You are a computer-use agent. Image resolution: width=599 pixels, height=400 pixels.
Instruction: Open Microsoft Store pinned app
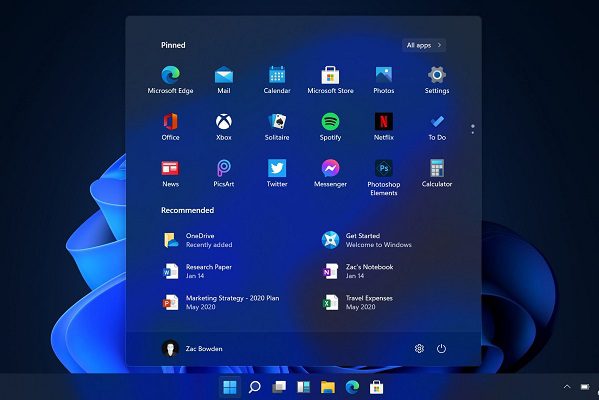pyautogui.click(x=330, y=79)
